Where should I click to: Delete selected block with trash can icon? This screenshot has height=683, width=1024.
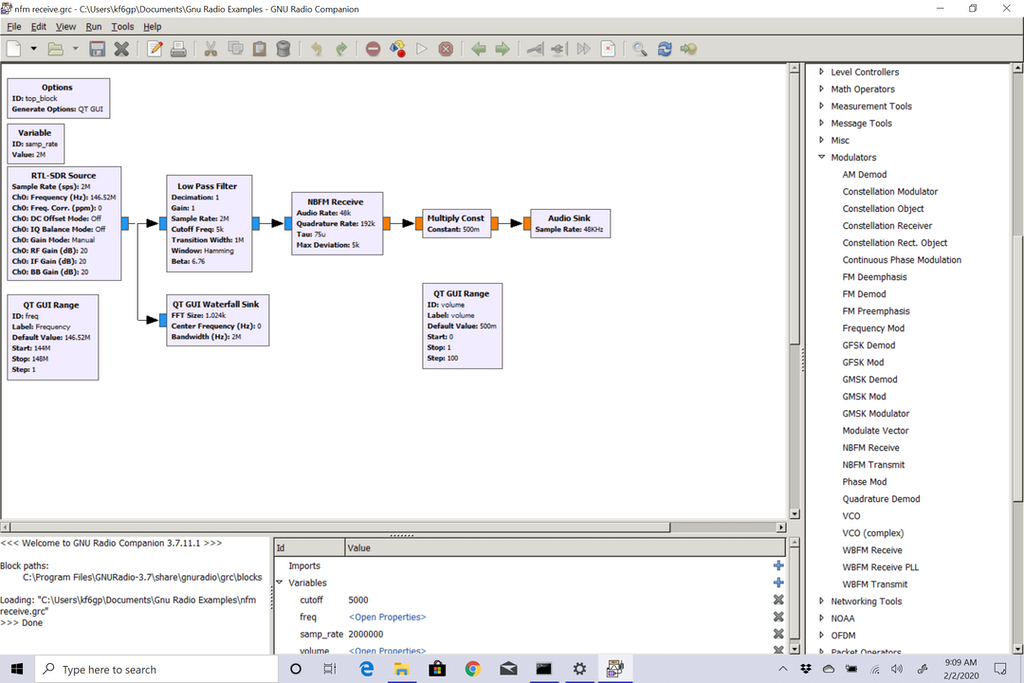pyautogui.click(x=283, y=49)
